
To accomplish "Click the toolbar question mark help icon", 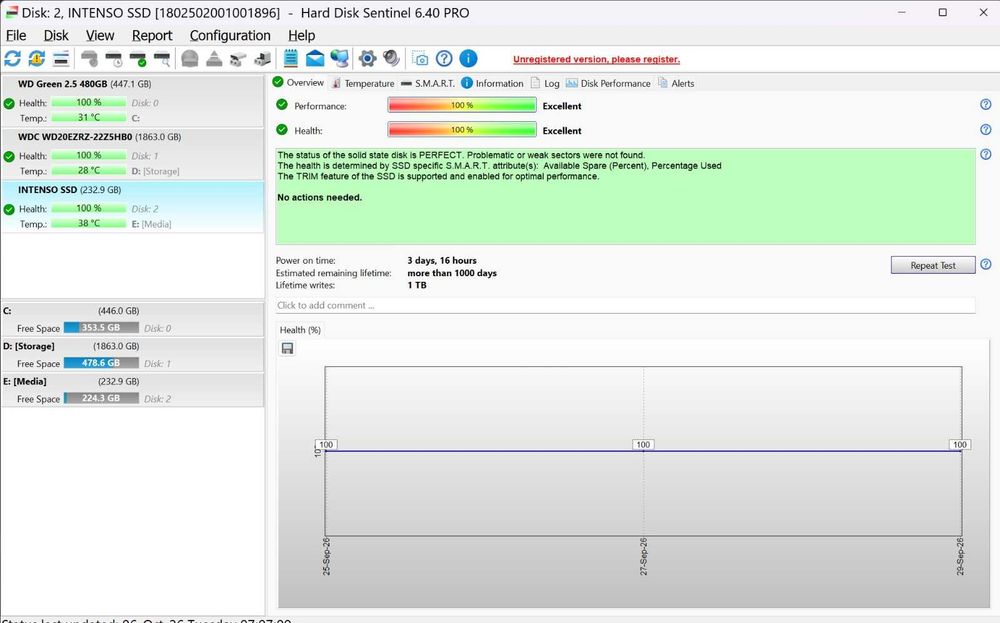I will pos(445,59).
